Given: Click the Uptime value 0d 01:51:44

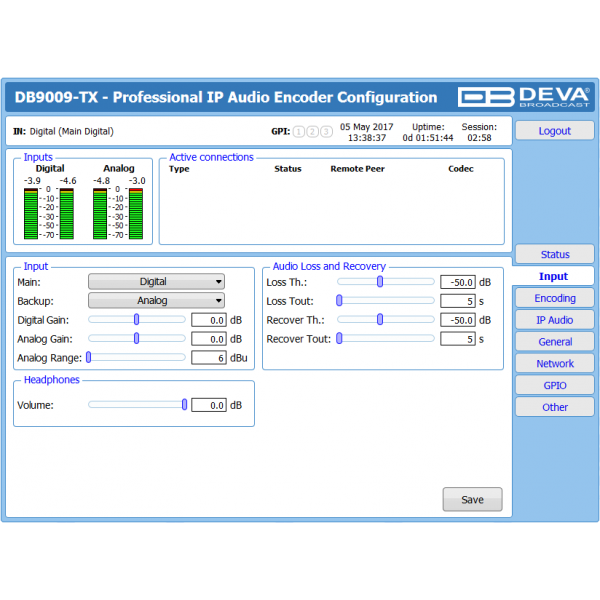Looking at the screenshot, I should (428, 138).
